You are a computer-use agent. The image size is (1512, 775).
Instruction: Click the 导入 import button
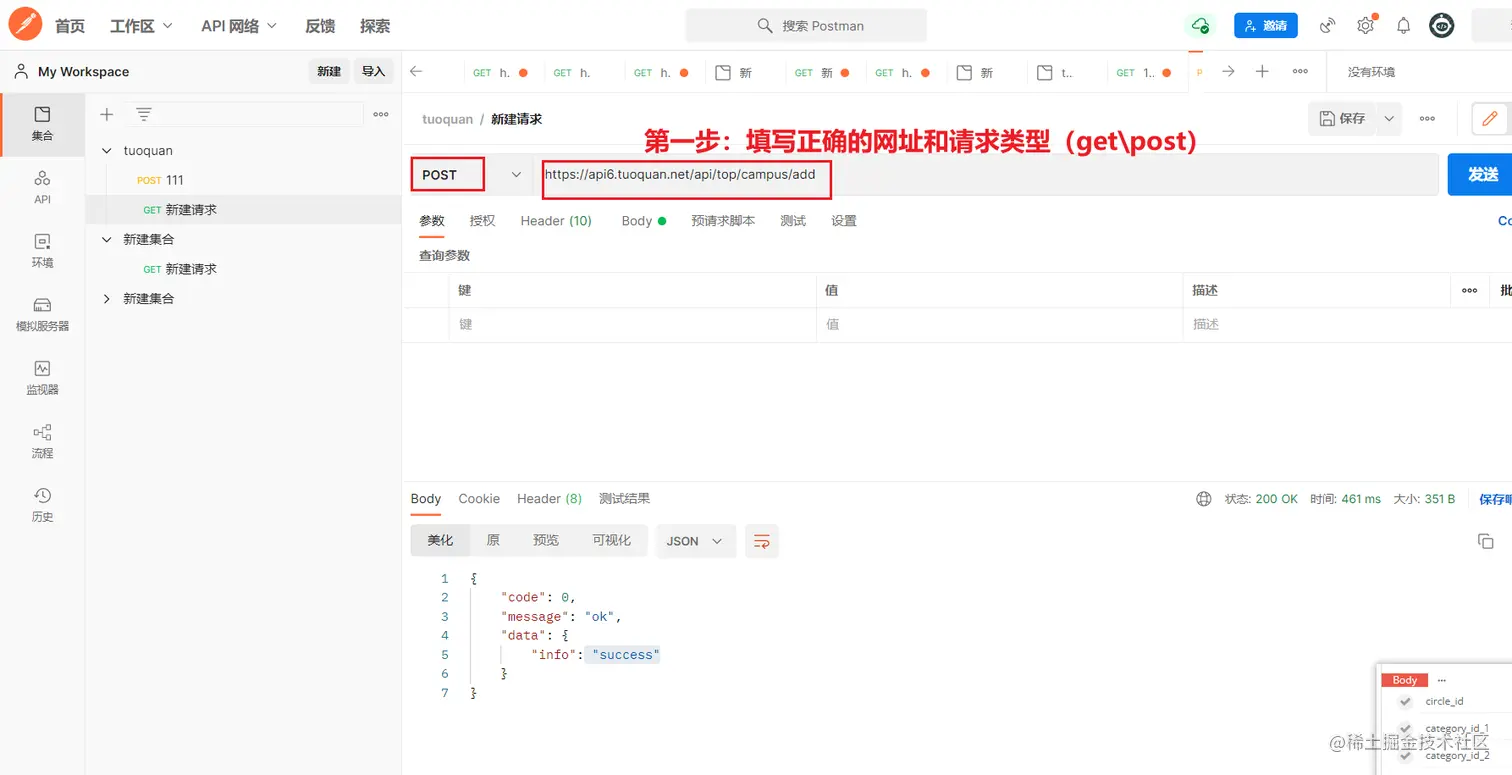tap(373, 71)
